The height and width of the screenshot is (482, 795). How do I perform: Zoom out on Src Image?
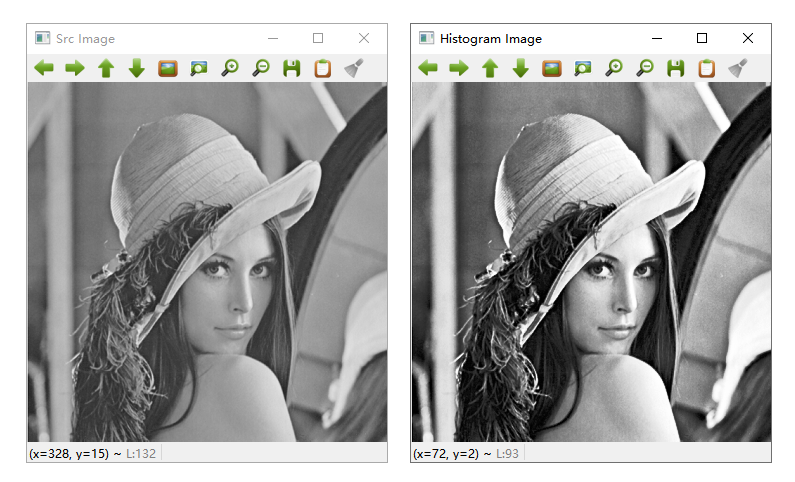[261, 68]
